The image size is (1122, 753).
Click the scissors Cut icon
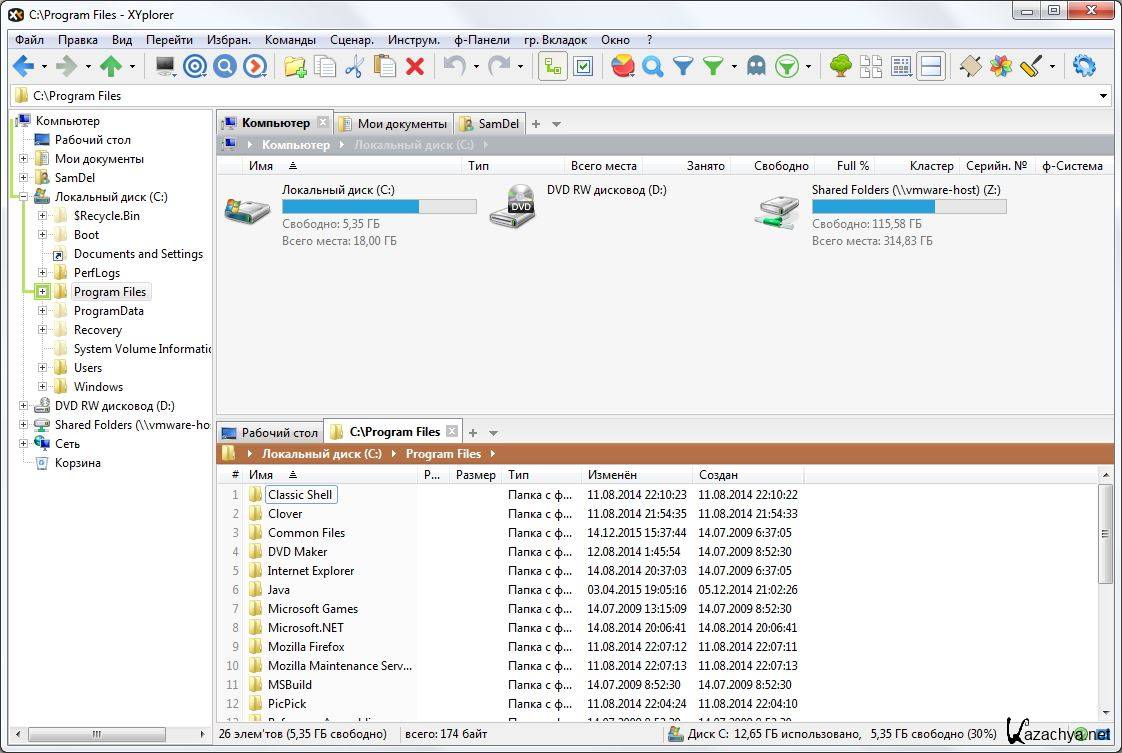(354, 67)
